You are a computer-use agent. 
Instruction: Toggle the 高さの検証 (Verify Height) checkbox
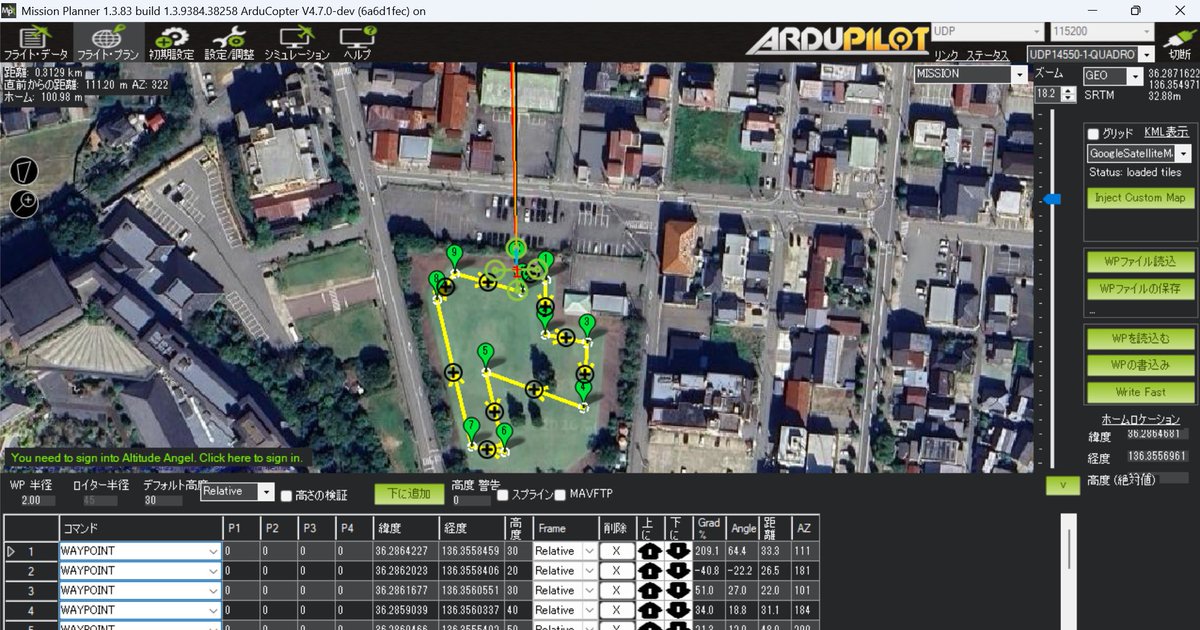287,495
